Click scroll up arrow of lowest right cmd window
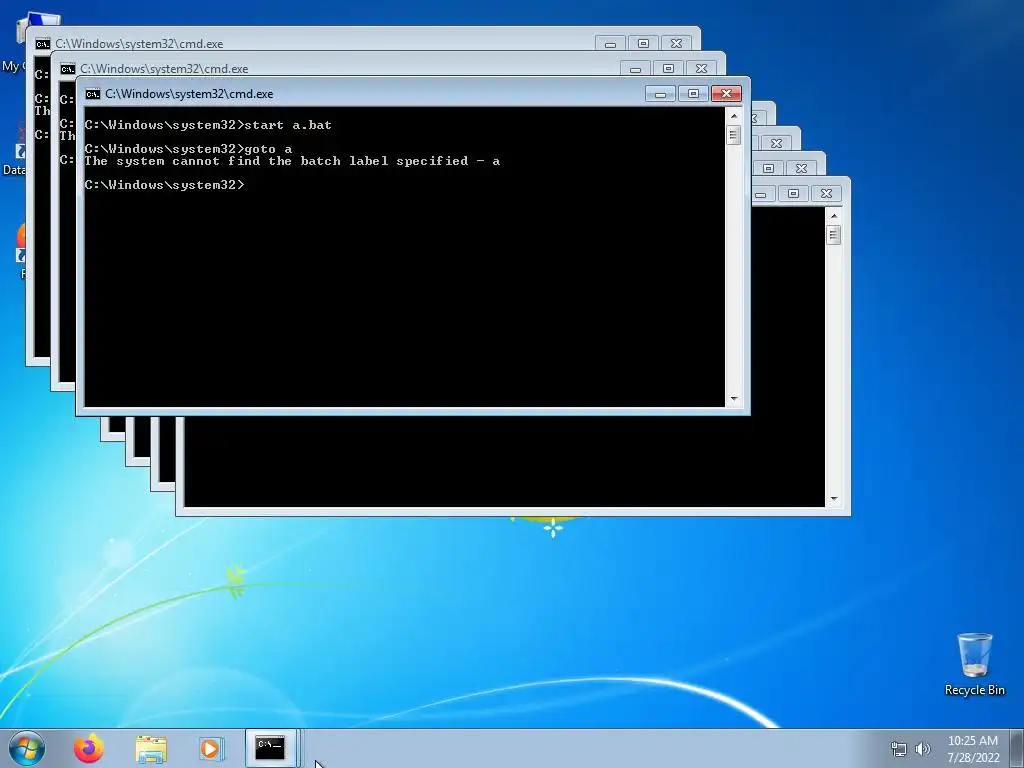The image size is (1024, 768). coord(833,216)
